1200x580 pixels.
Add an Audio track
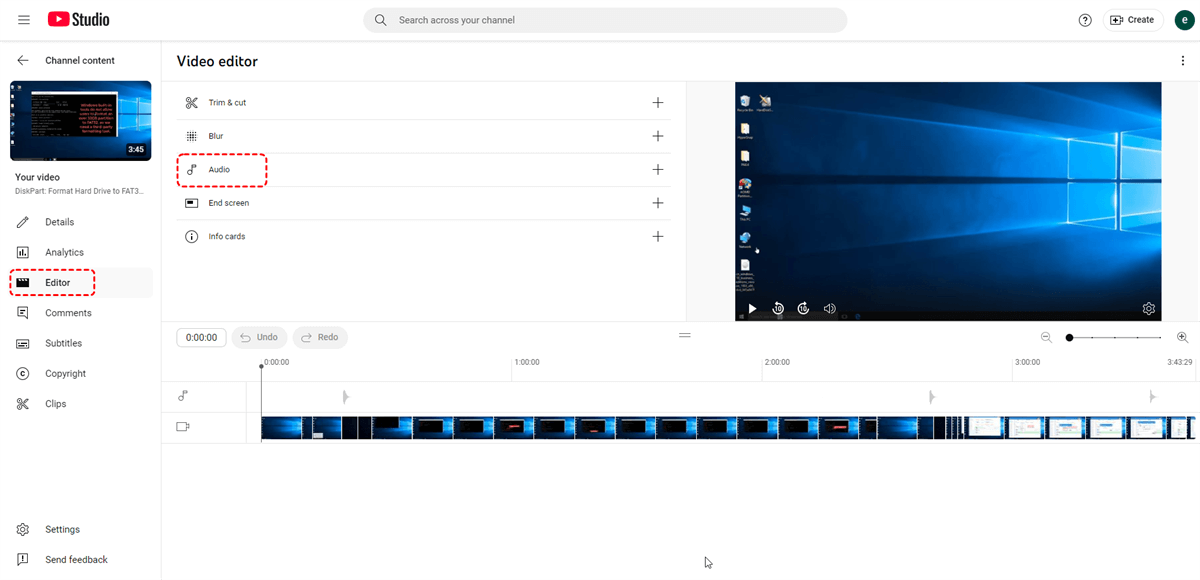[x=657, y=170]
